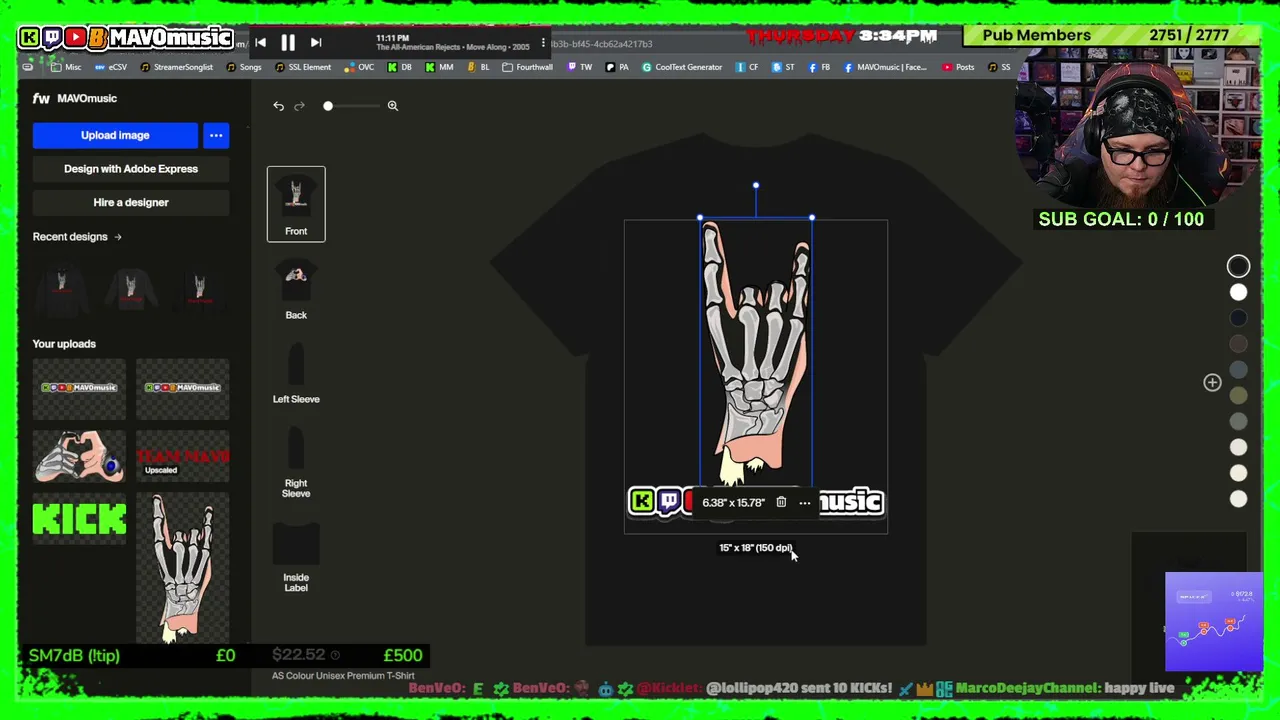1280x720 pixels.
Task: Skip to previous track in media popup
Action: pos(260,42)
